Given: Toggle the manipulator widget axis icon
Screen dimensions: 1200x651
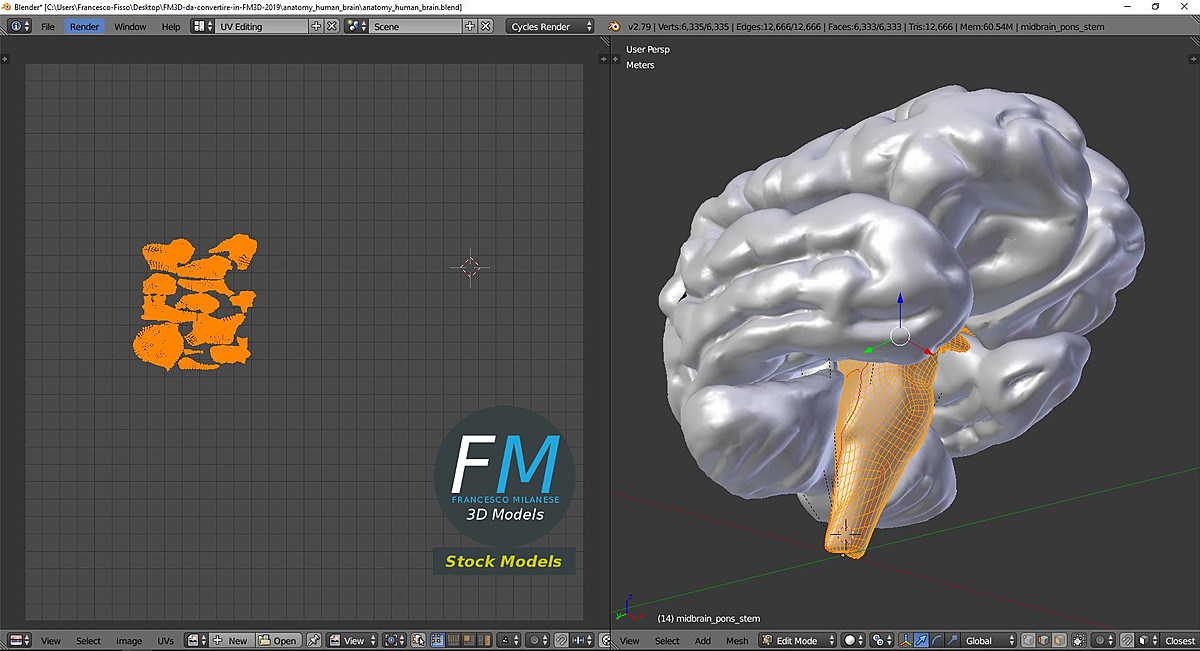Looking at the screenshot, I should click(906, 640).
